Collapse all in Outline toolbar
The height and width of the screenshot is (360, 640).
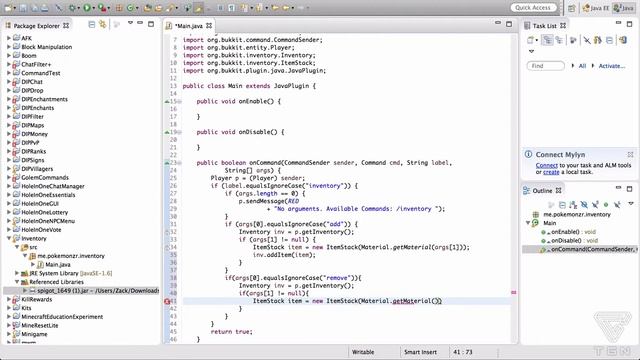tap(562, 204)
